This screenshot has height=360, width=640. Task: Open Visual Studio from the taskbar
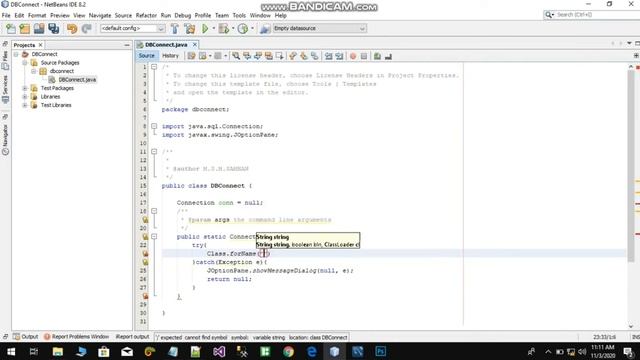(219, 351)
